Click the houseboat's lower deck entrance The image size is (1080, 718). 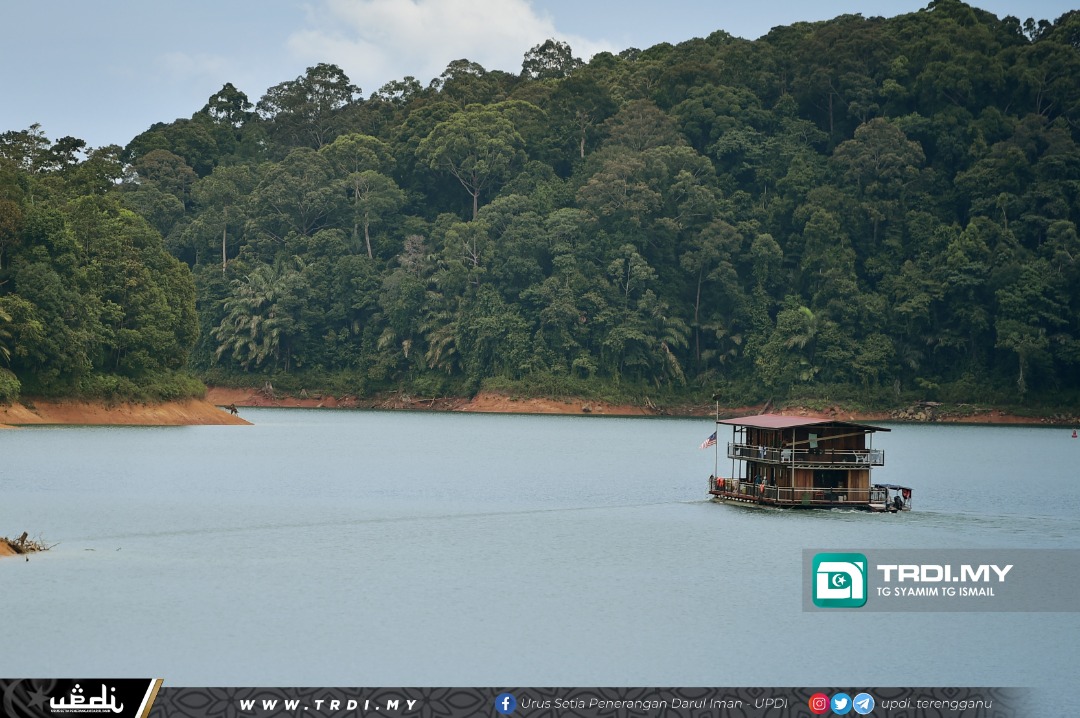pos(830,487)
